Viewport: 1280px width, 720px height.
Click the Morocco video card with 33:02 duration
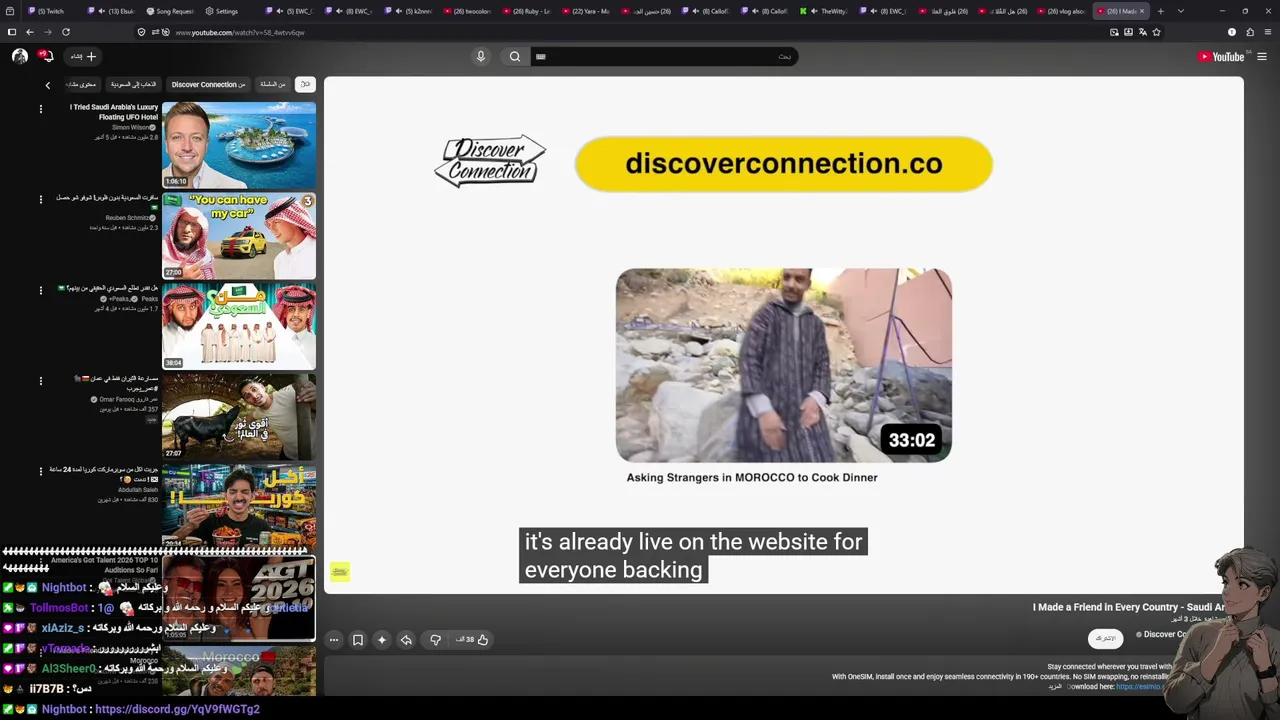[x=784, y=365]
